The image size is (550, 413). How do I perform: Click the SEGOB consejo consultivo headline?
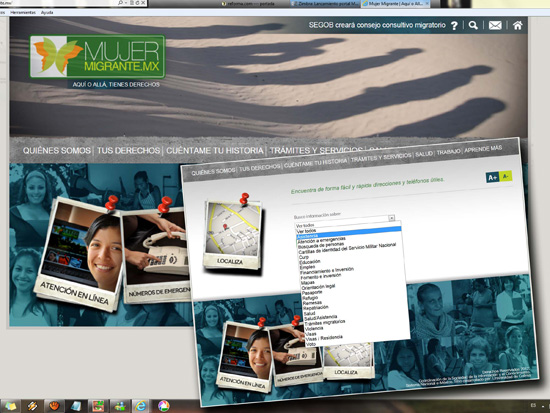(x=377, y=25)
